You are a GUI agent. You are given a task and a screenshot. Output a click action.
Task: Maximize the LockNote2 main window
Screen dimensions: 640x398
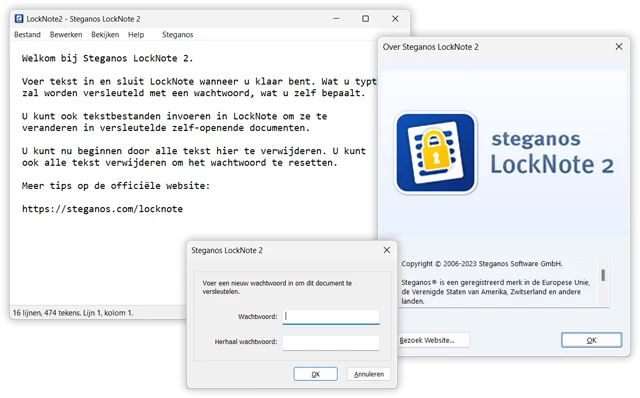(x=365, y=19)
